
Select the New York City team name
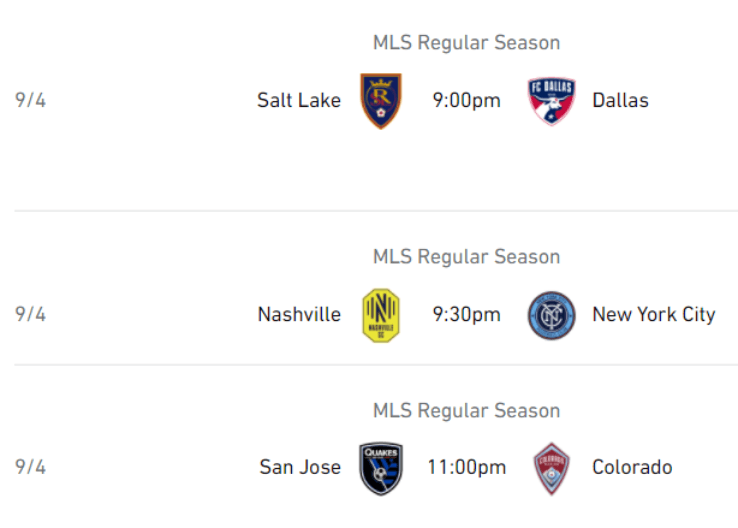pos(654,315)
